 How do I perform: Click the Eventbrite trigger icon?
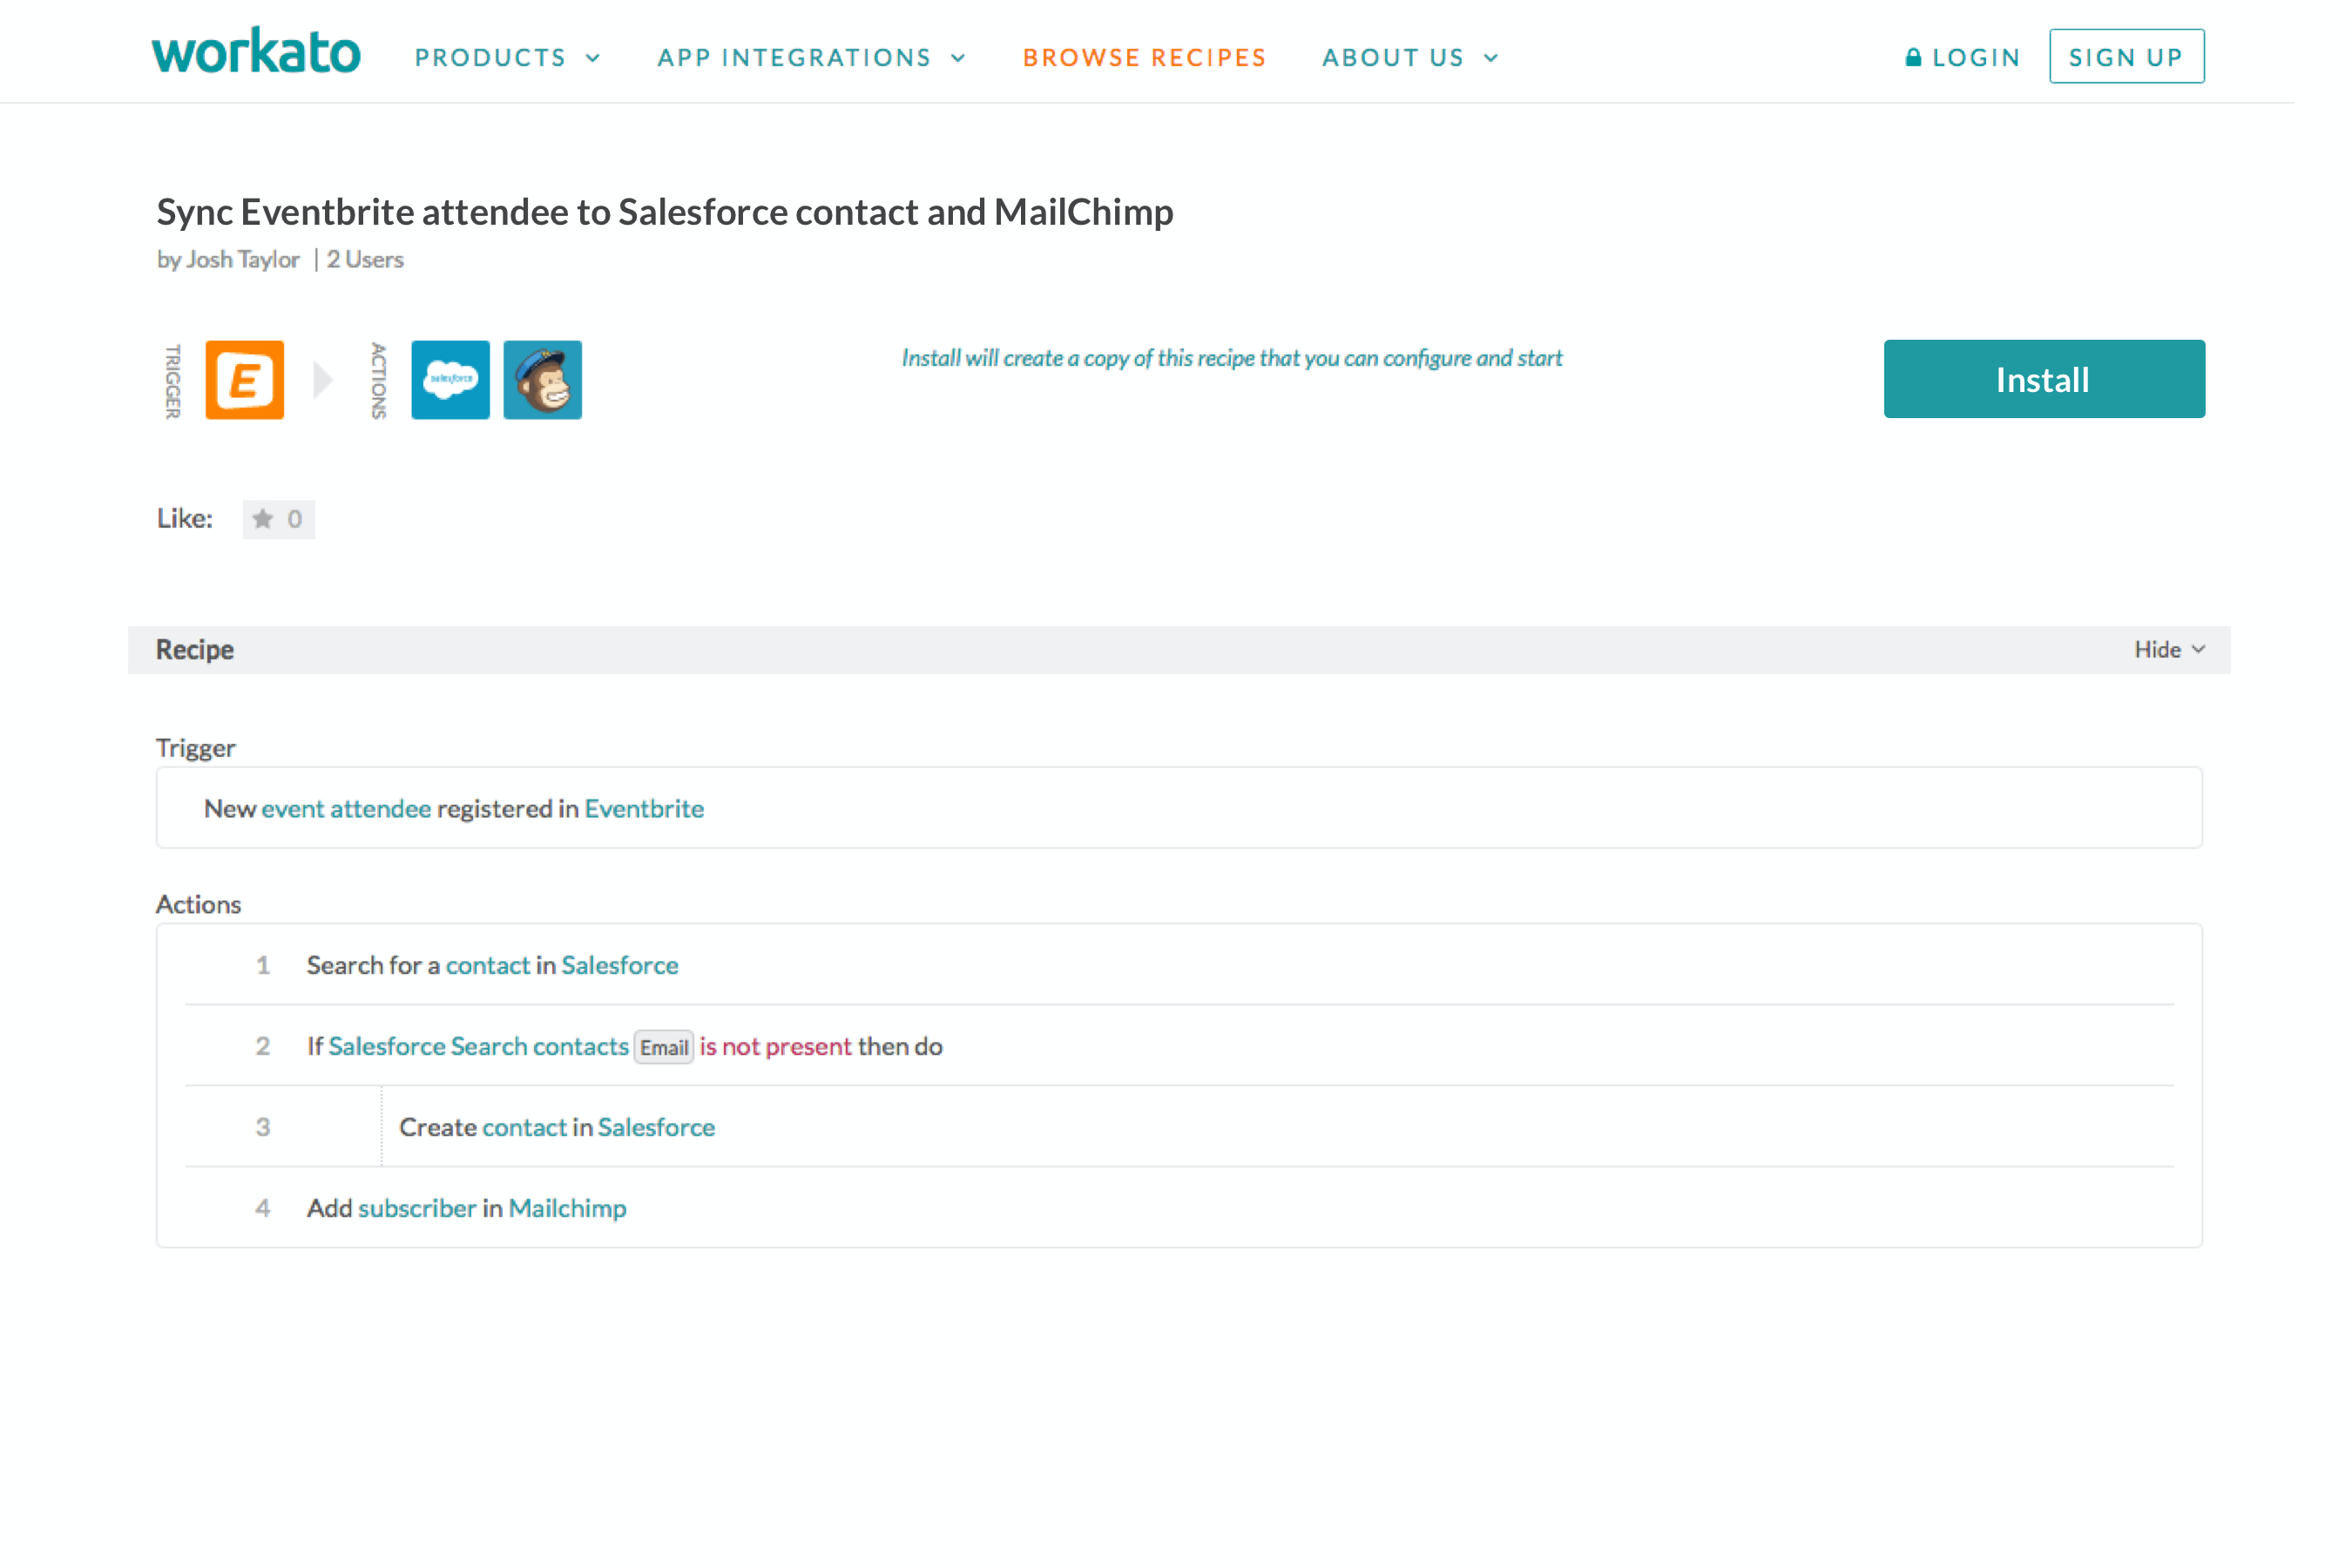(244, 380)
